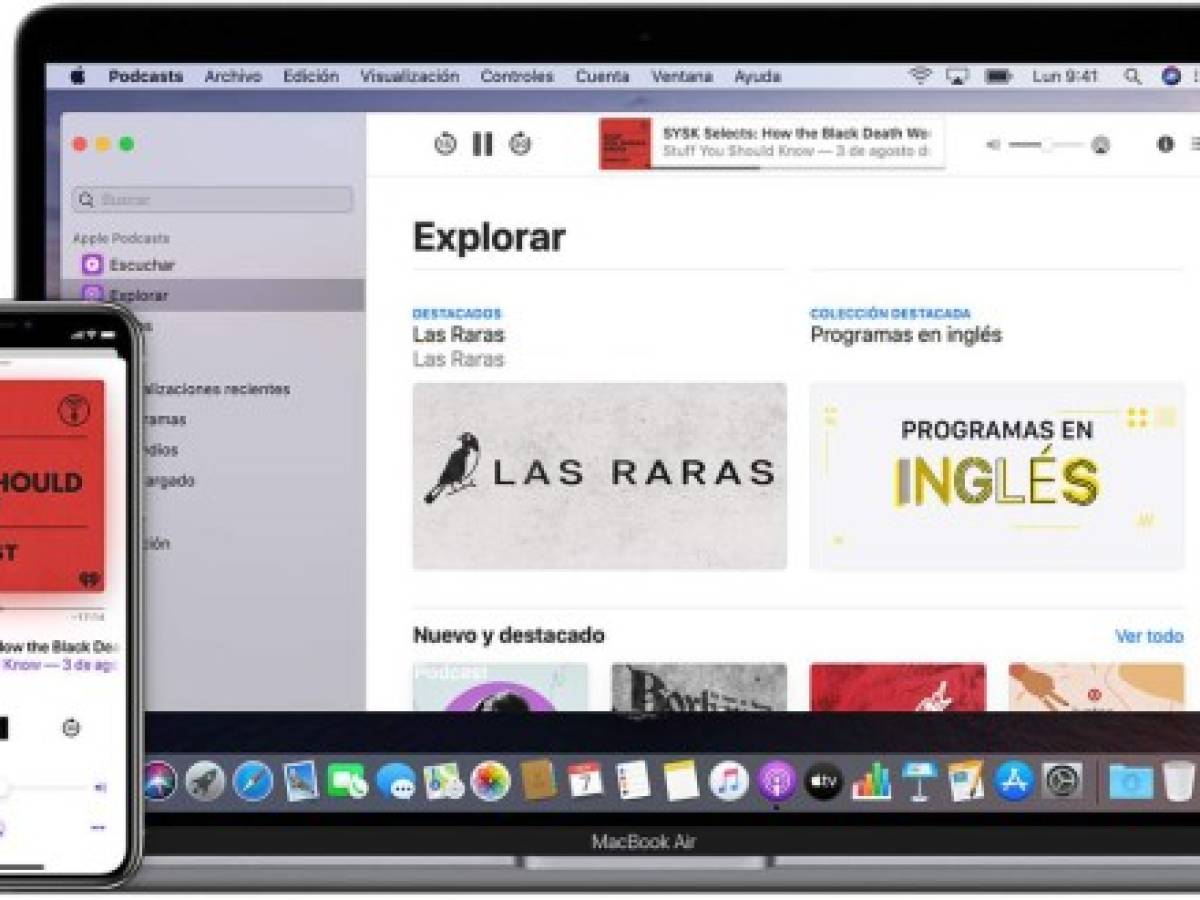Launch Siri from the Dock
Image resolution: width=1200 pixels, height=900 pixels.
click(x=159, y=781)
